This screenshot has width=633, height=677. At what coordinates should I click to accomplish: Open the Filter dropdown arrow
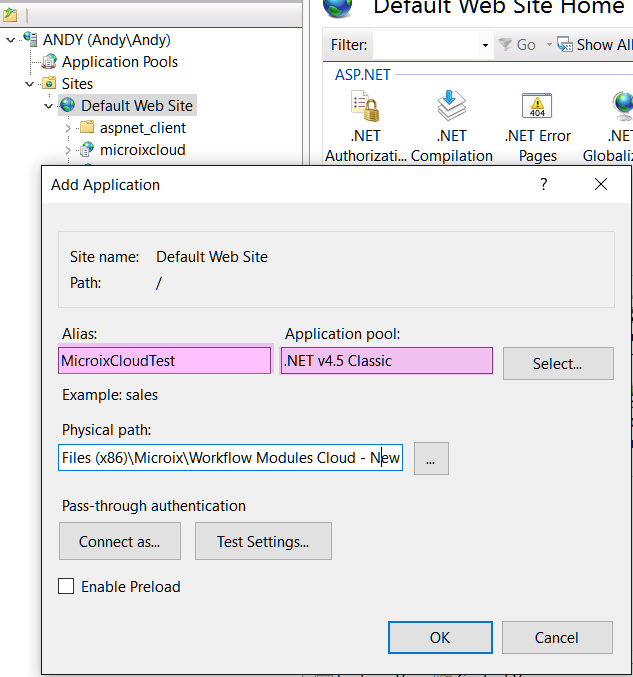point(485,45)
